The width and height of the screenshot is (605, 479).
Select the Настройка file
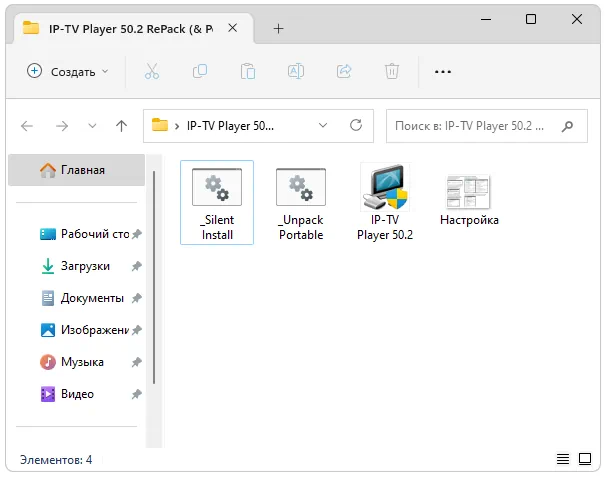[469, 199]
